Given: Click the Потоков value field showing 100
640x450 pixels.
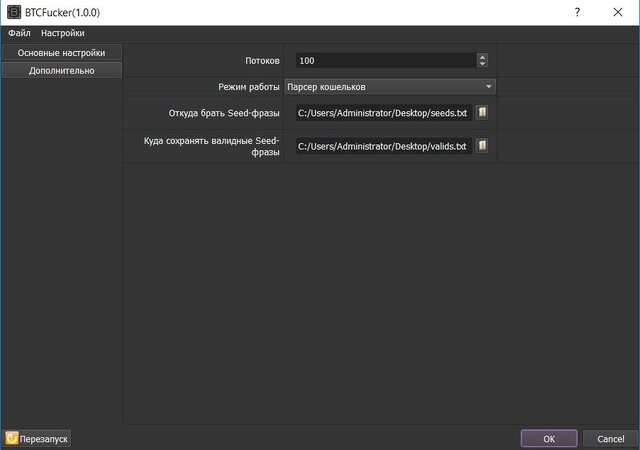Looking at the screenshot, I should [x=386, y=61].
